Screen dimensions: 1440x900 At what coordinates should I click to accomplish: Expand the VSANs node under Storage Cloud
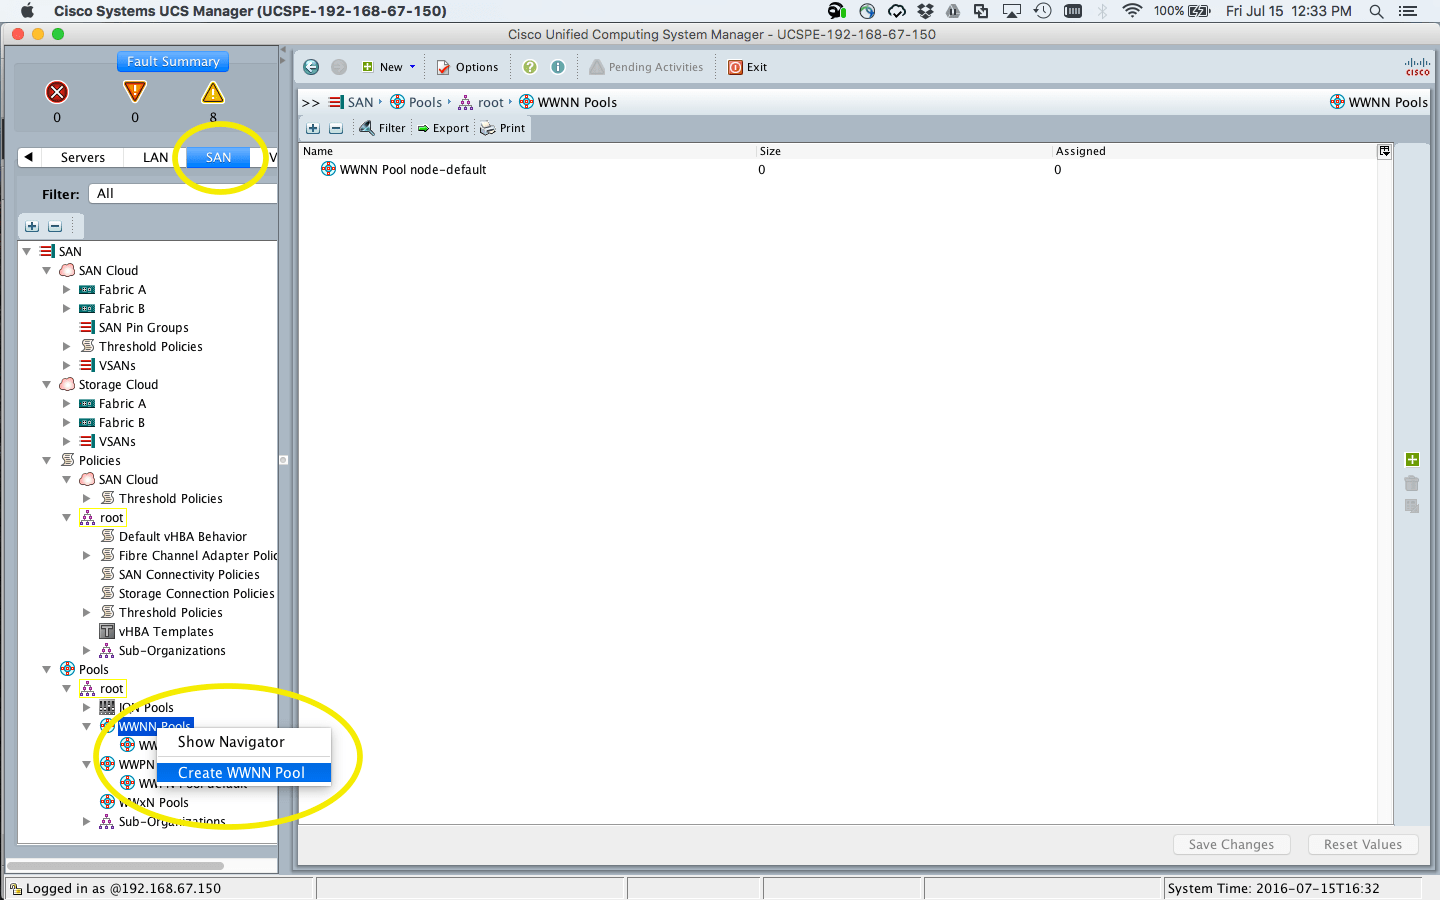tap(67, 442)
